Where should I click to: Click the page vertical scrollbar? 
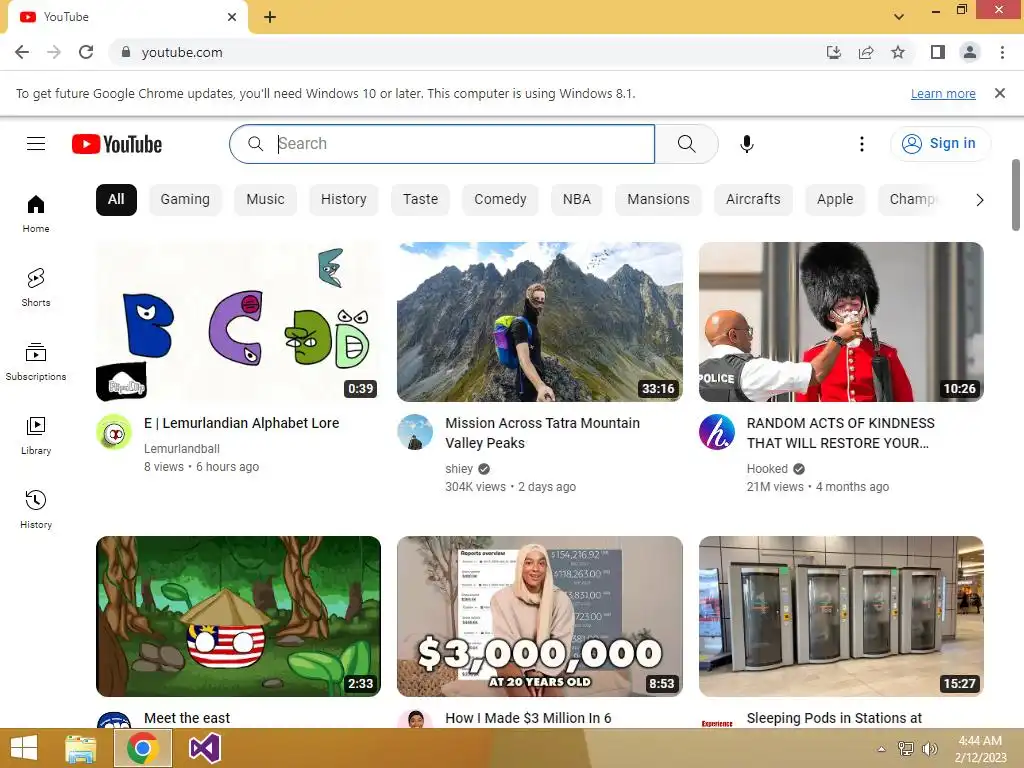(1016, 195)
